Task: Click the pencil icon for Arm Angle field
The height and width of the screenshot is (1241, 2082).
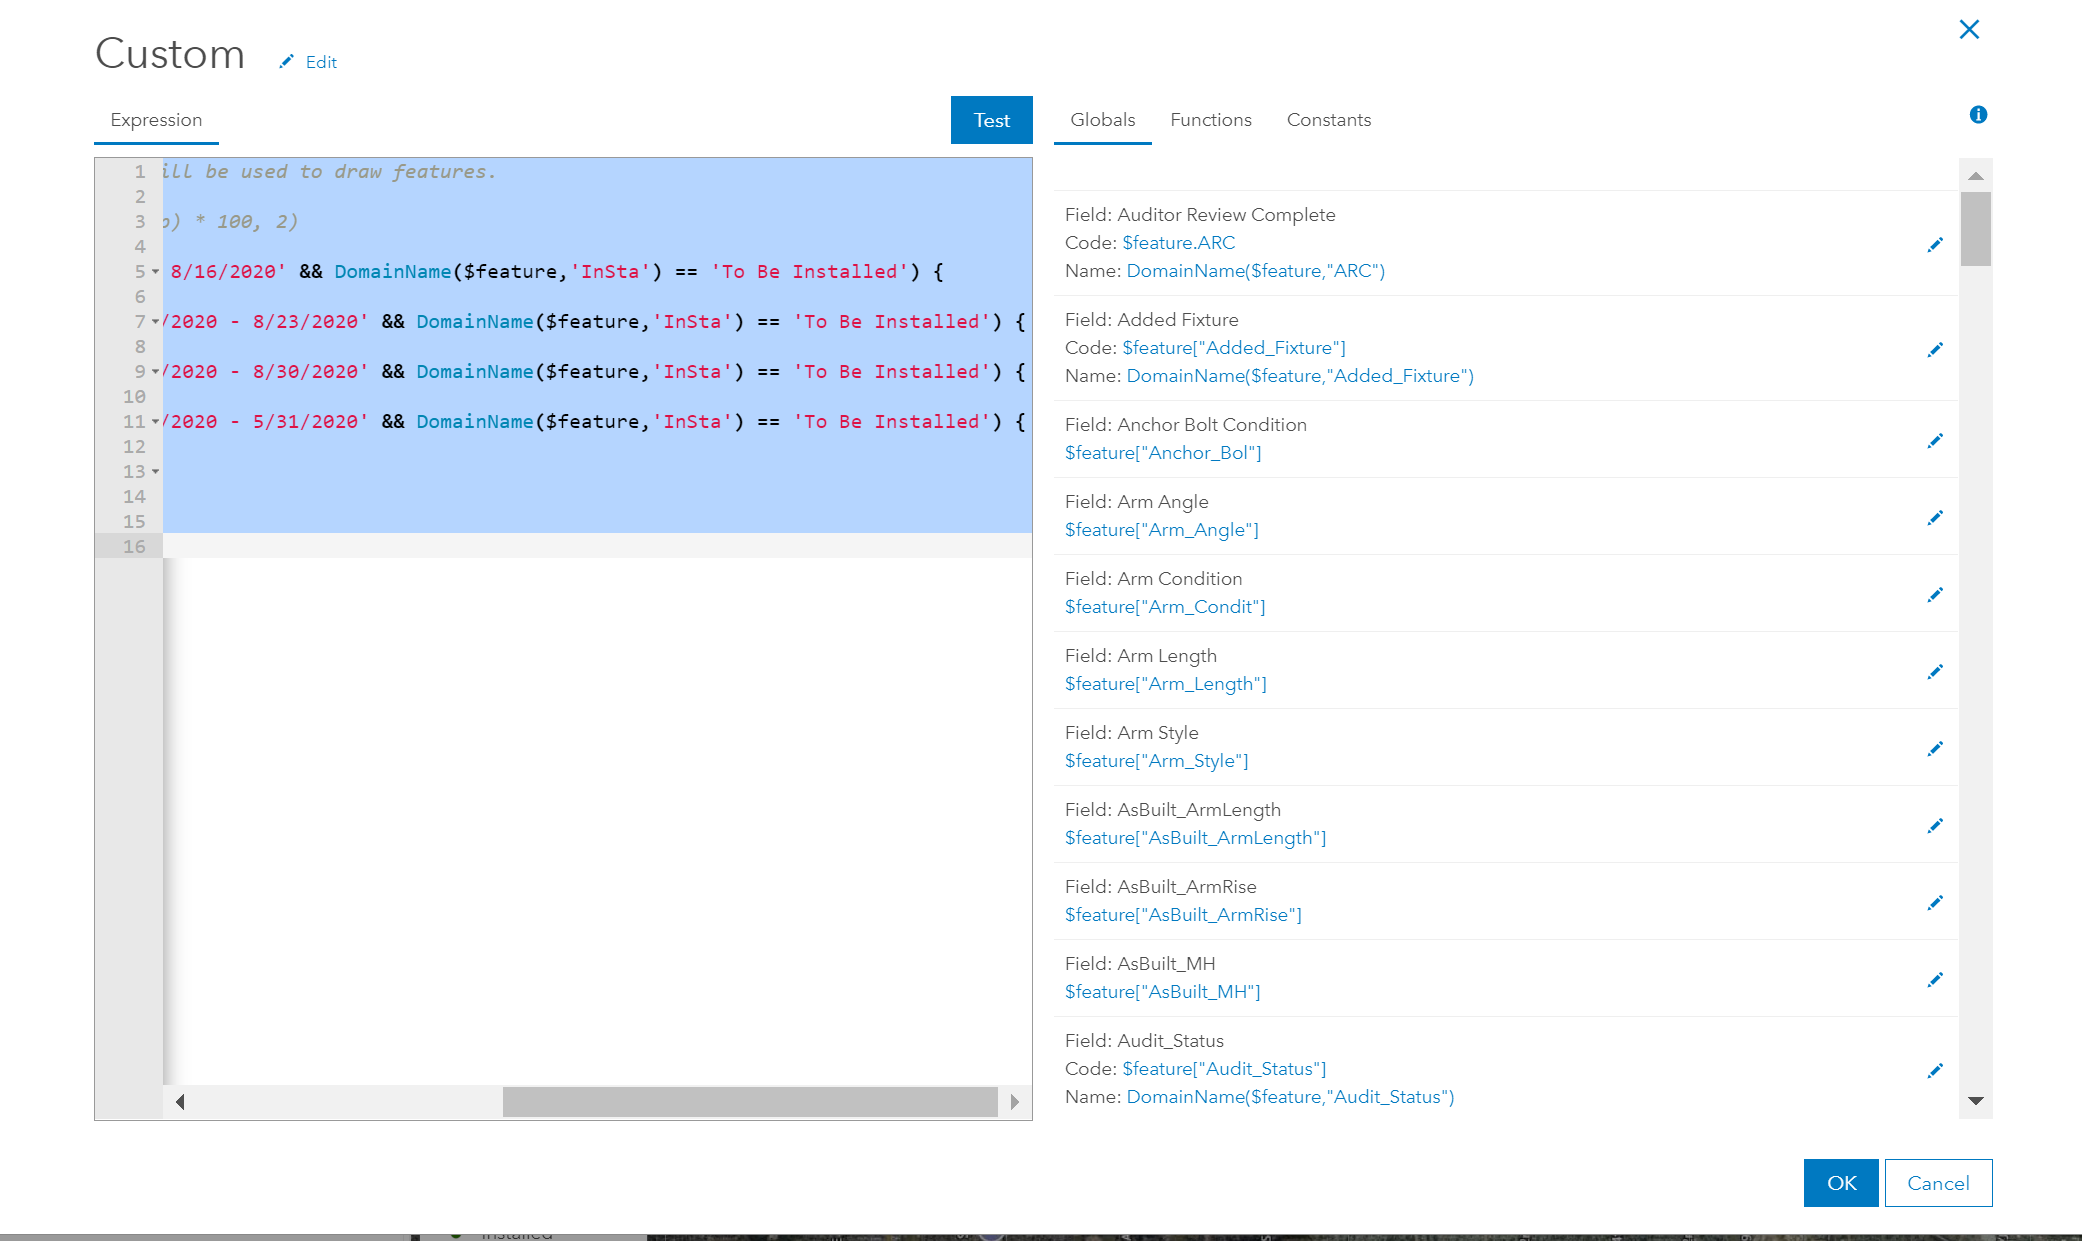Action: [x=1935, y=518]
